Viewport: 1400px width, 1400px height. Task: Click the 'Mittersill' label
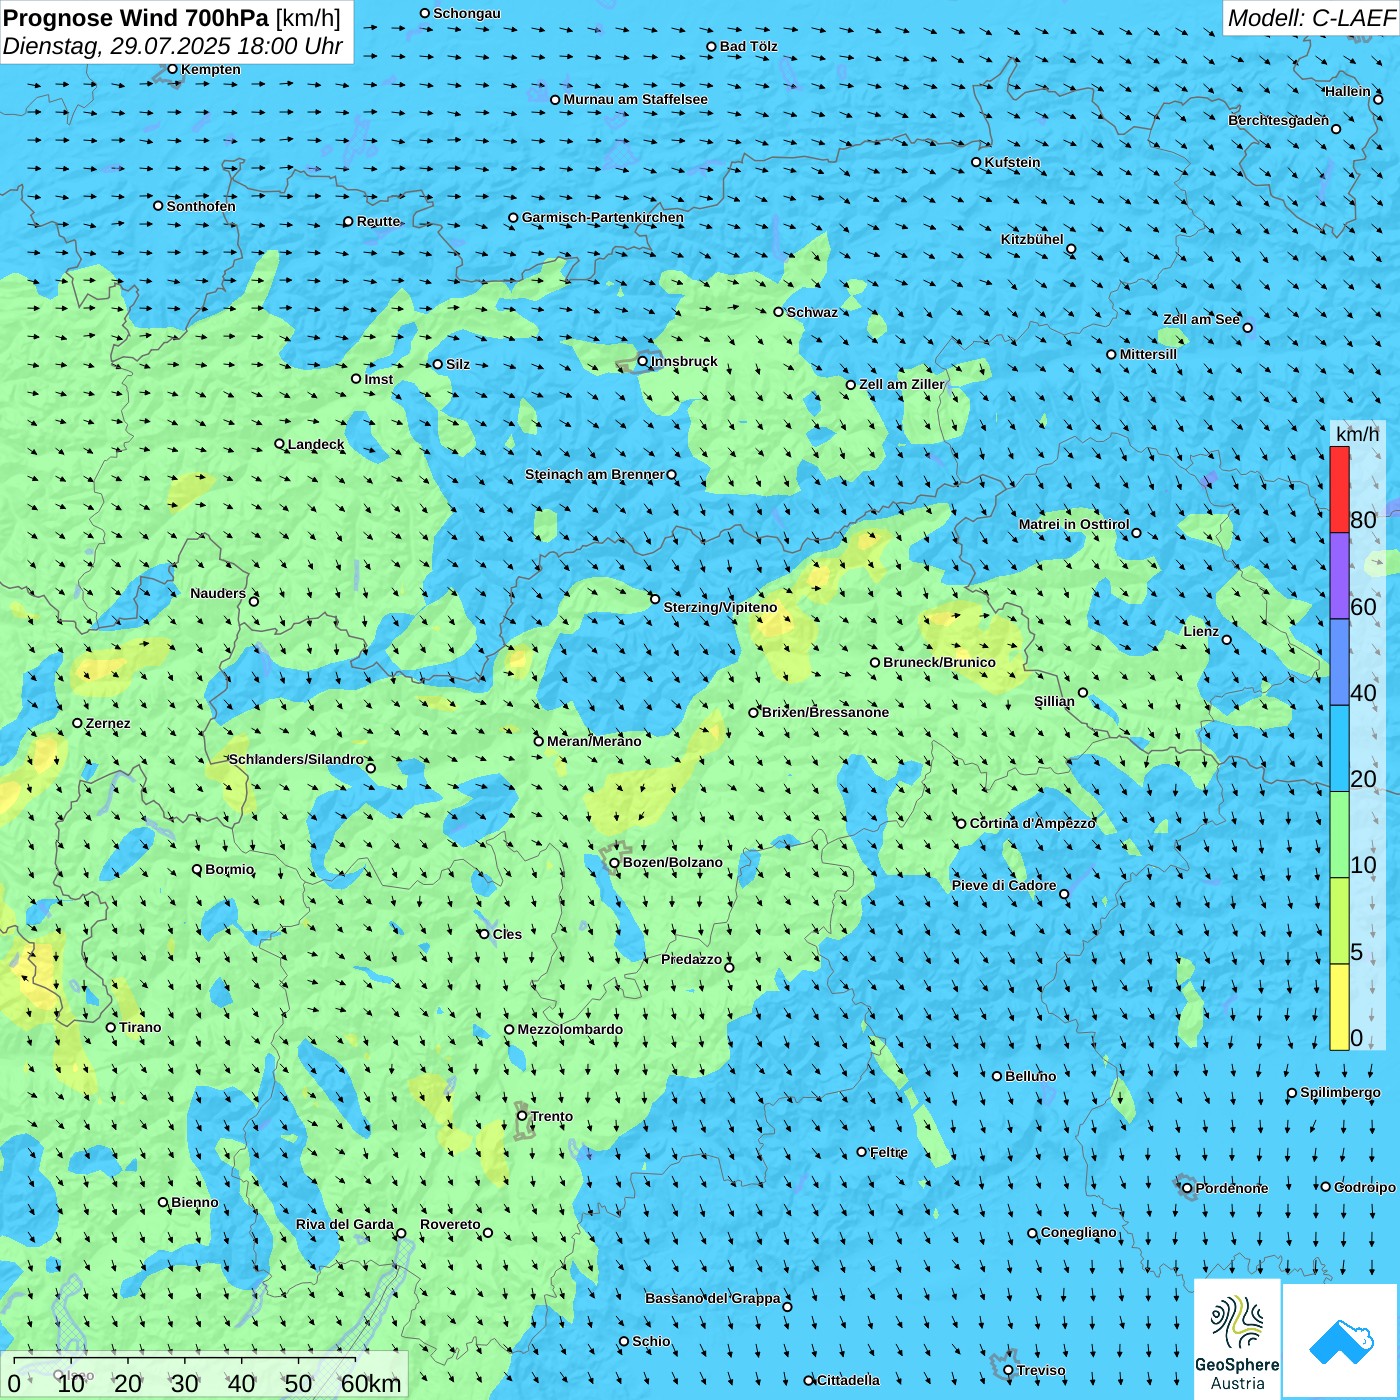(1148, 354)
